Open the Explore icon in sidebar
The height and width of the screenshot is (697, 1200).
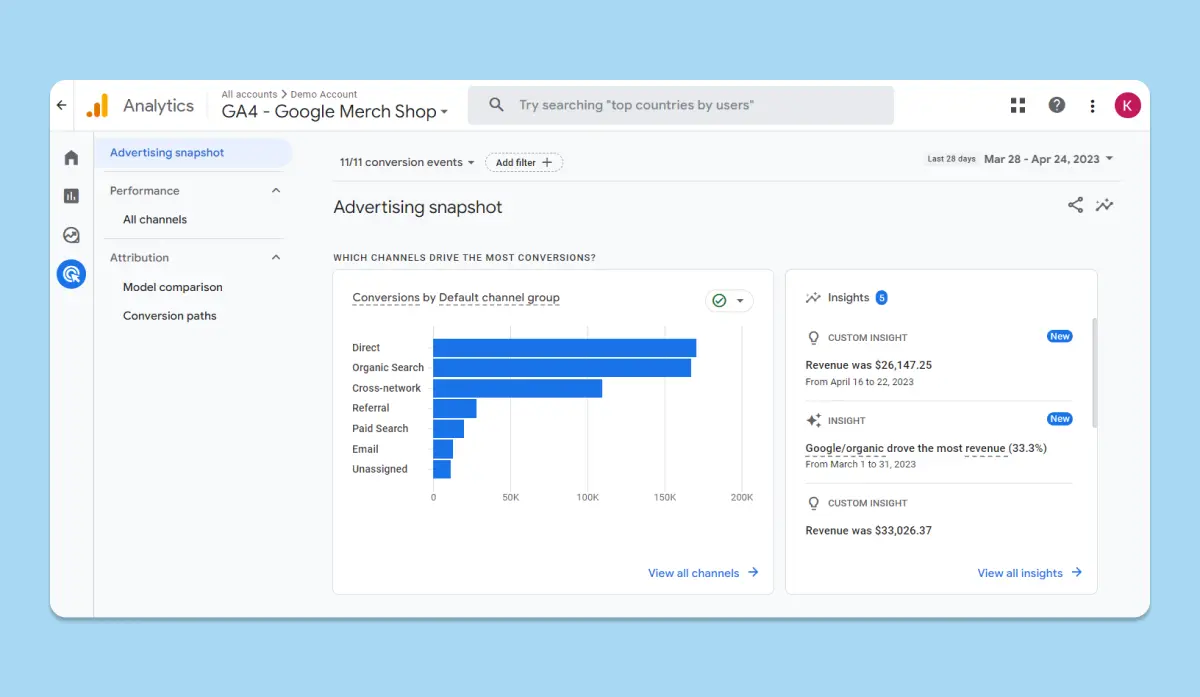tap(71, 235)
